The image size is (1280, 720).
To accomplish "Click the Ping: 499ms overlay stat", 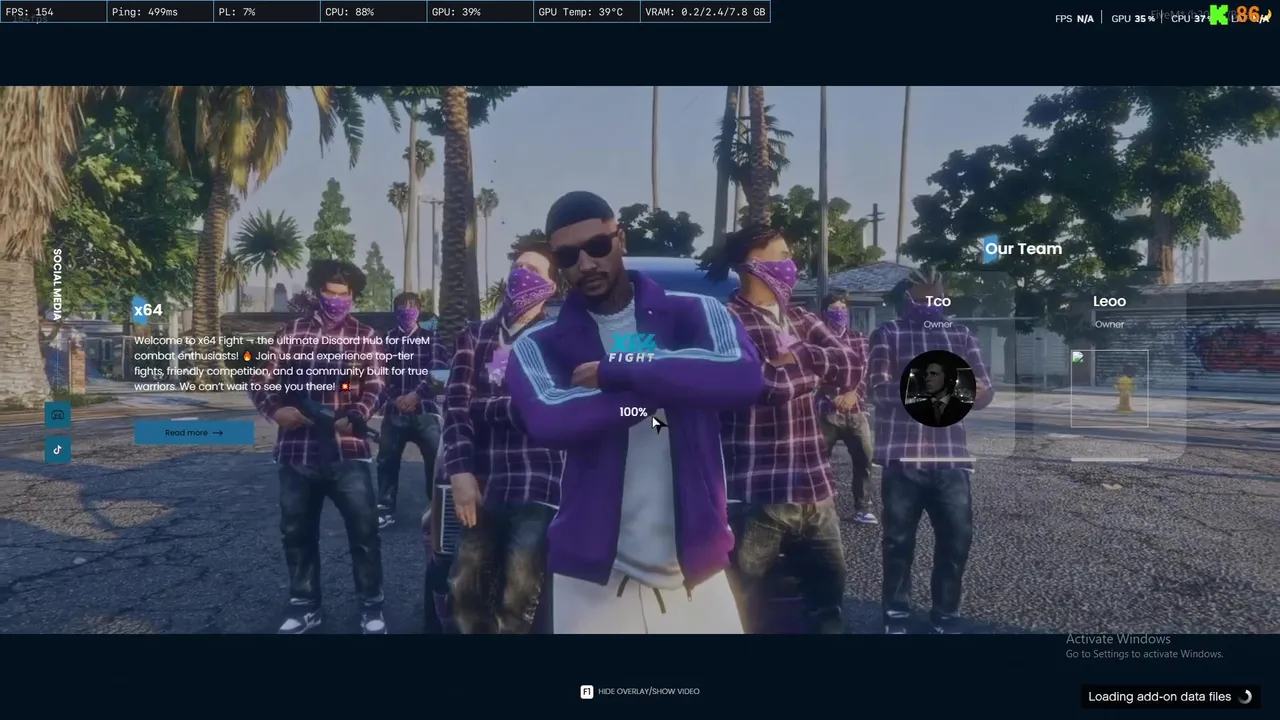I will [159, 12].
